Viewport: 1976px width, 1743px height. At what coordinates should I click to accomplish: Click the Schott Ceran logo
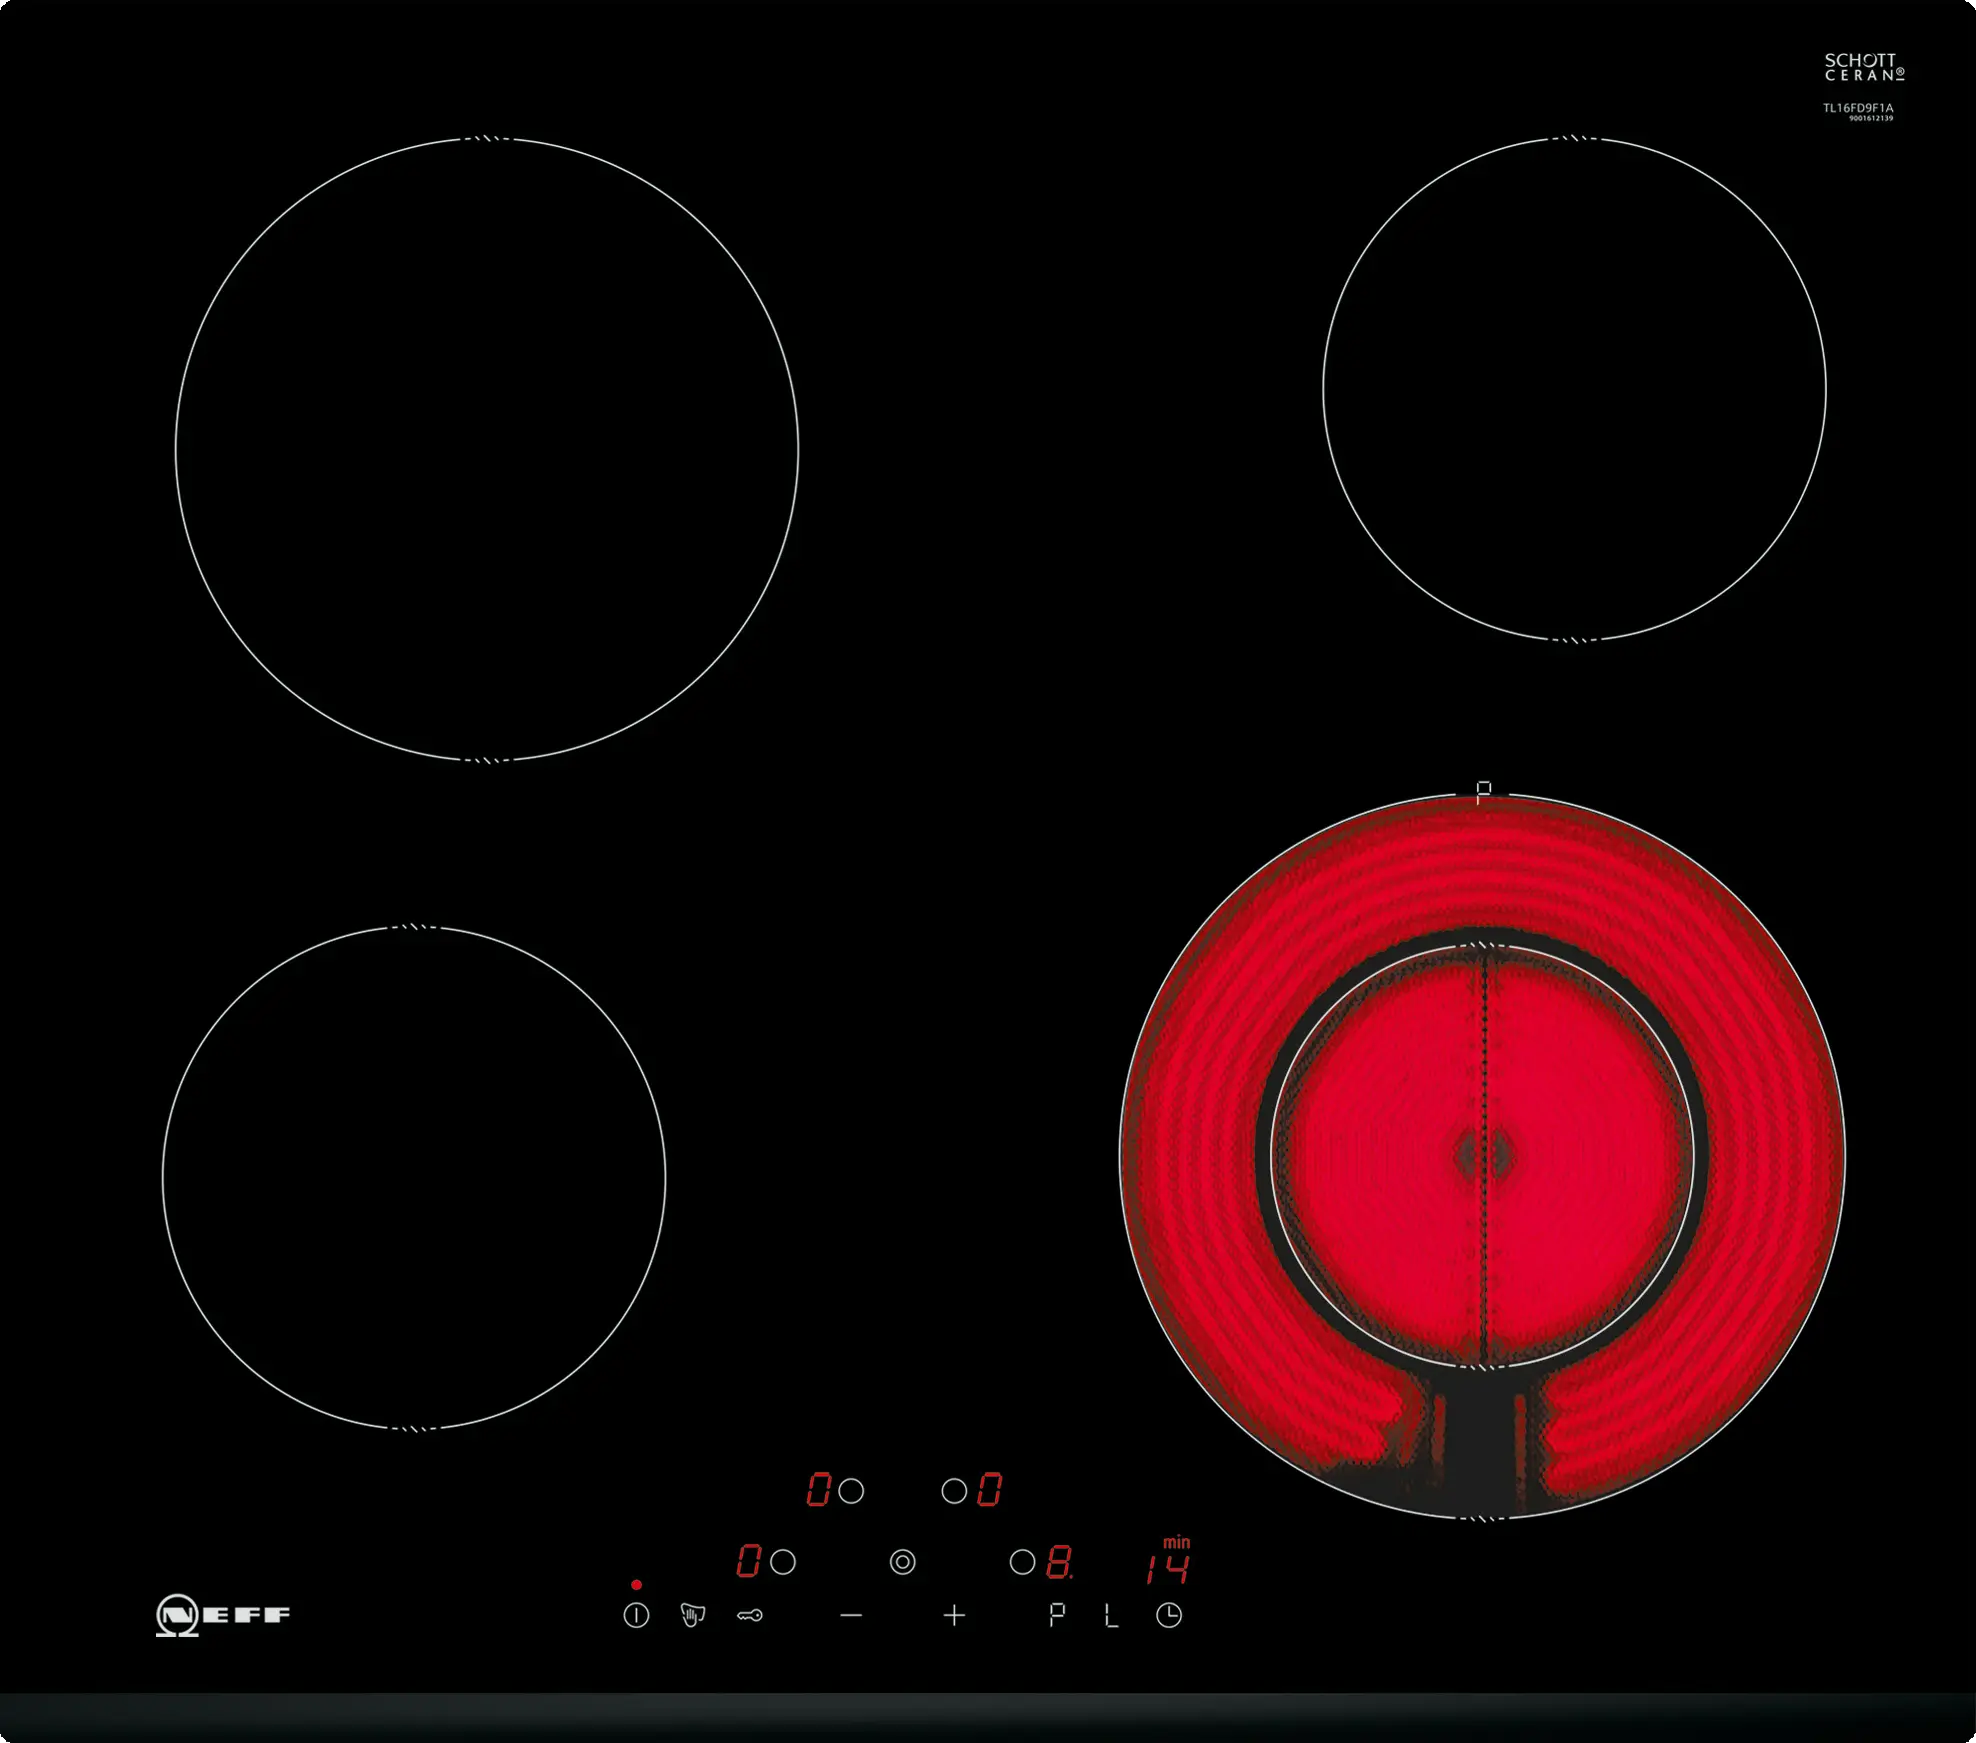point(1863,67)
